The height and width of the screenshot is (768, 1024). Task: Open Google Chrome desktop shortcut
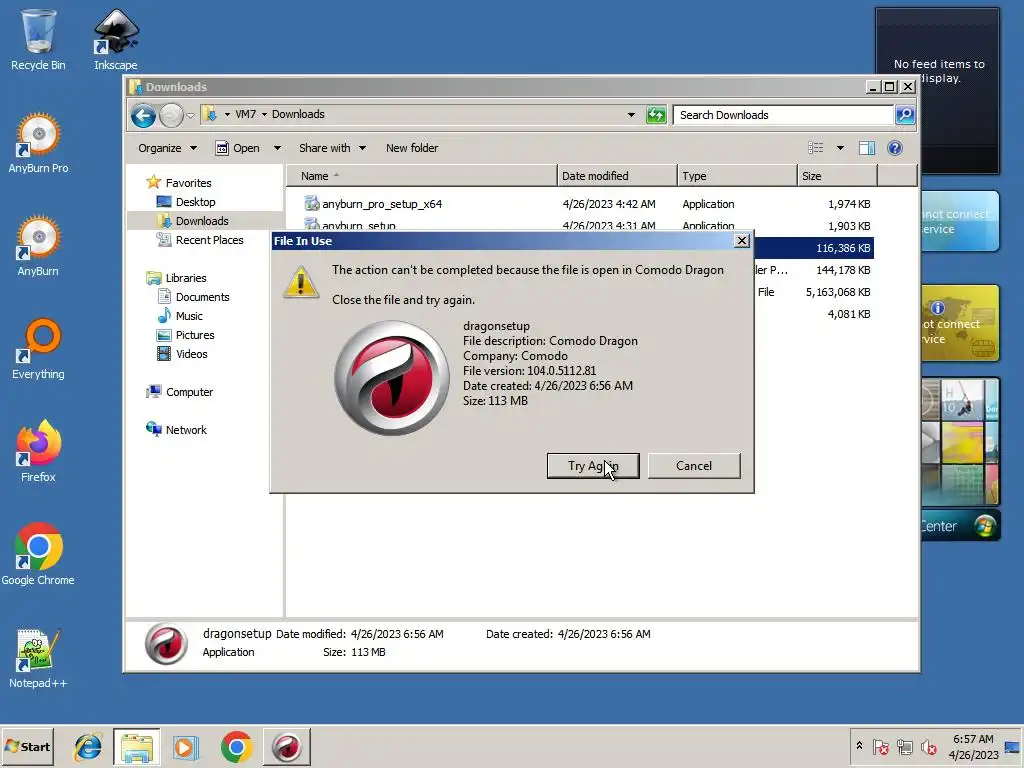click(x=38, y=554)
